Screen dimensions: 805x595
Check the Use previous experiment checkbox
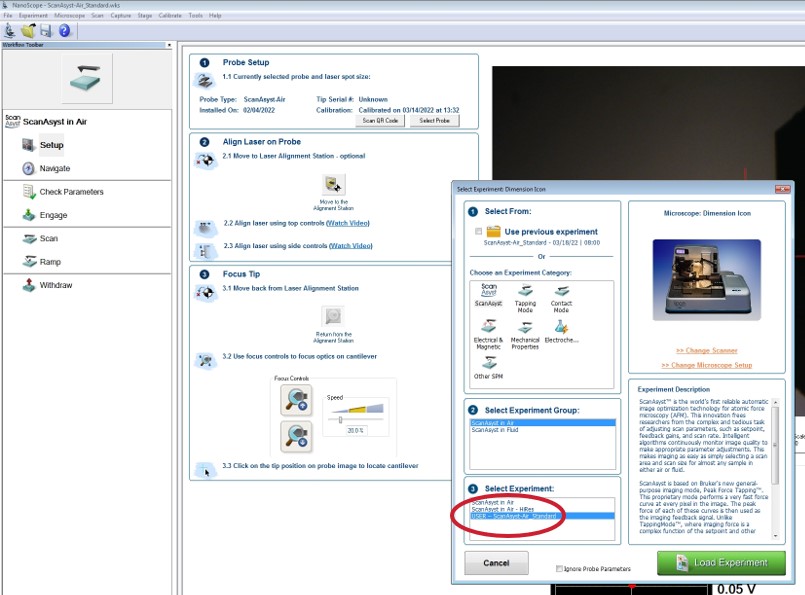coord(478,232)
